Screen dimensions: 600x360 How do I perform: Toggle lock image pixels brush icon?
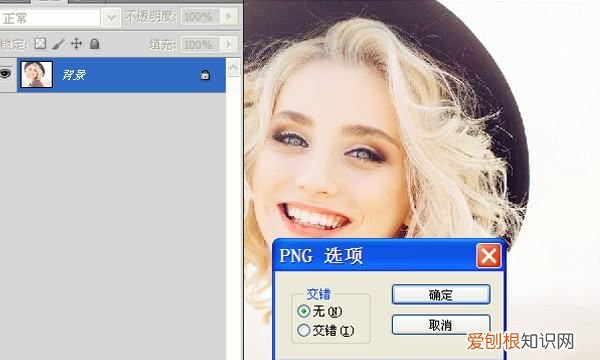[58, 44]
